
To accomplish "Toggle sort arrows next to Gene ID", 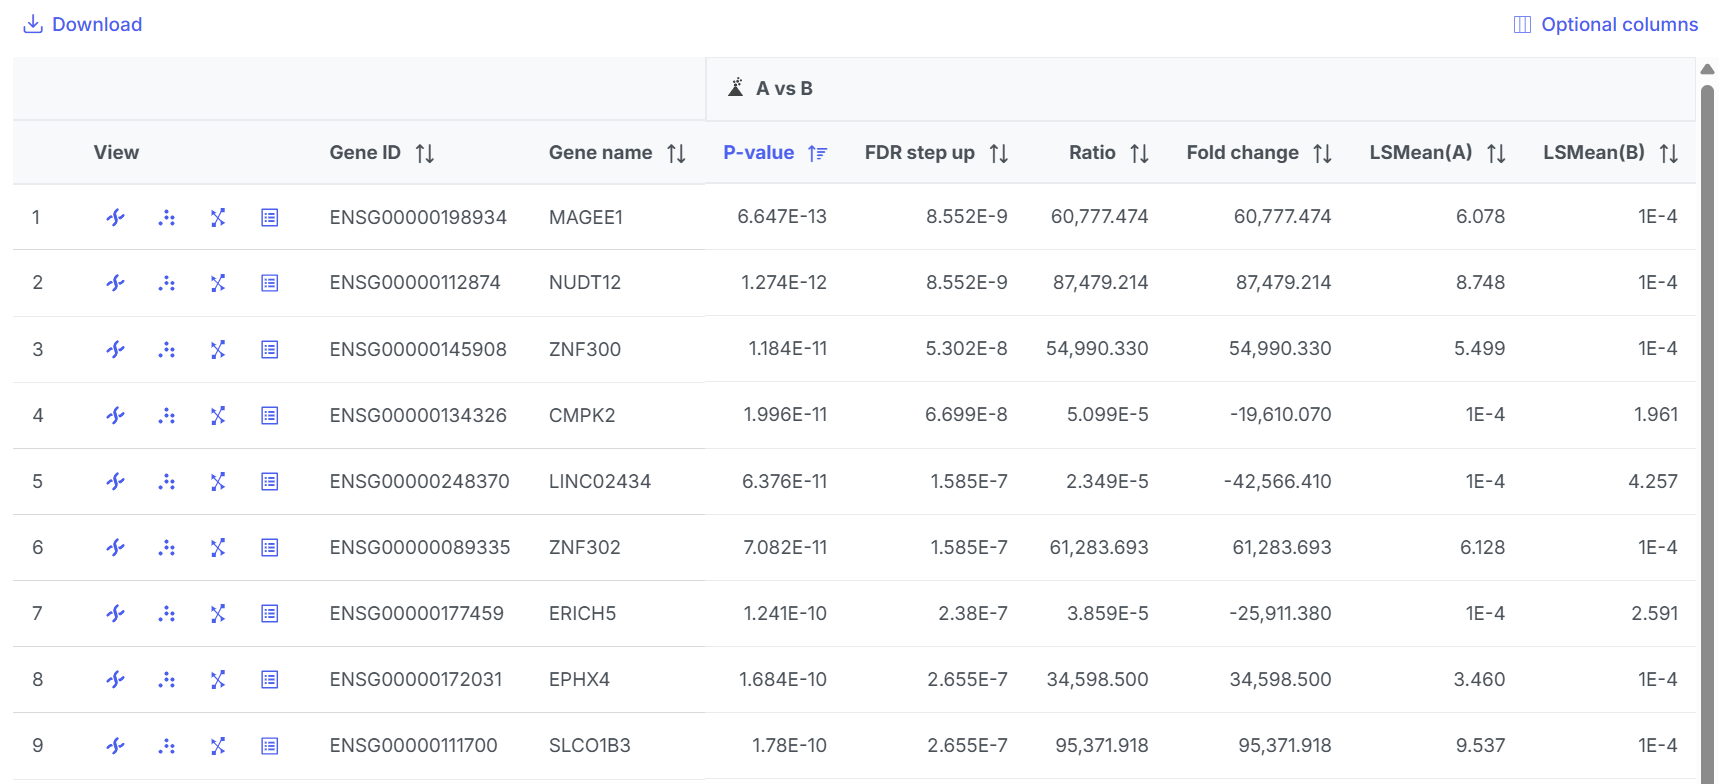I will [425, 153].
